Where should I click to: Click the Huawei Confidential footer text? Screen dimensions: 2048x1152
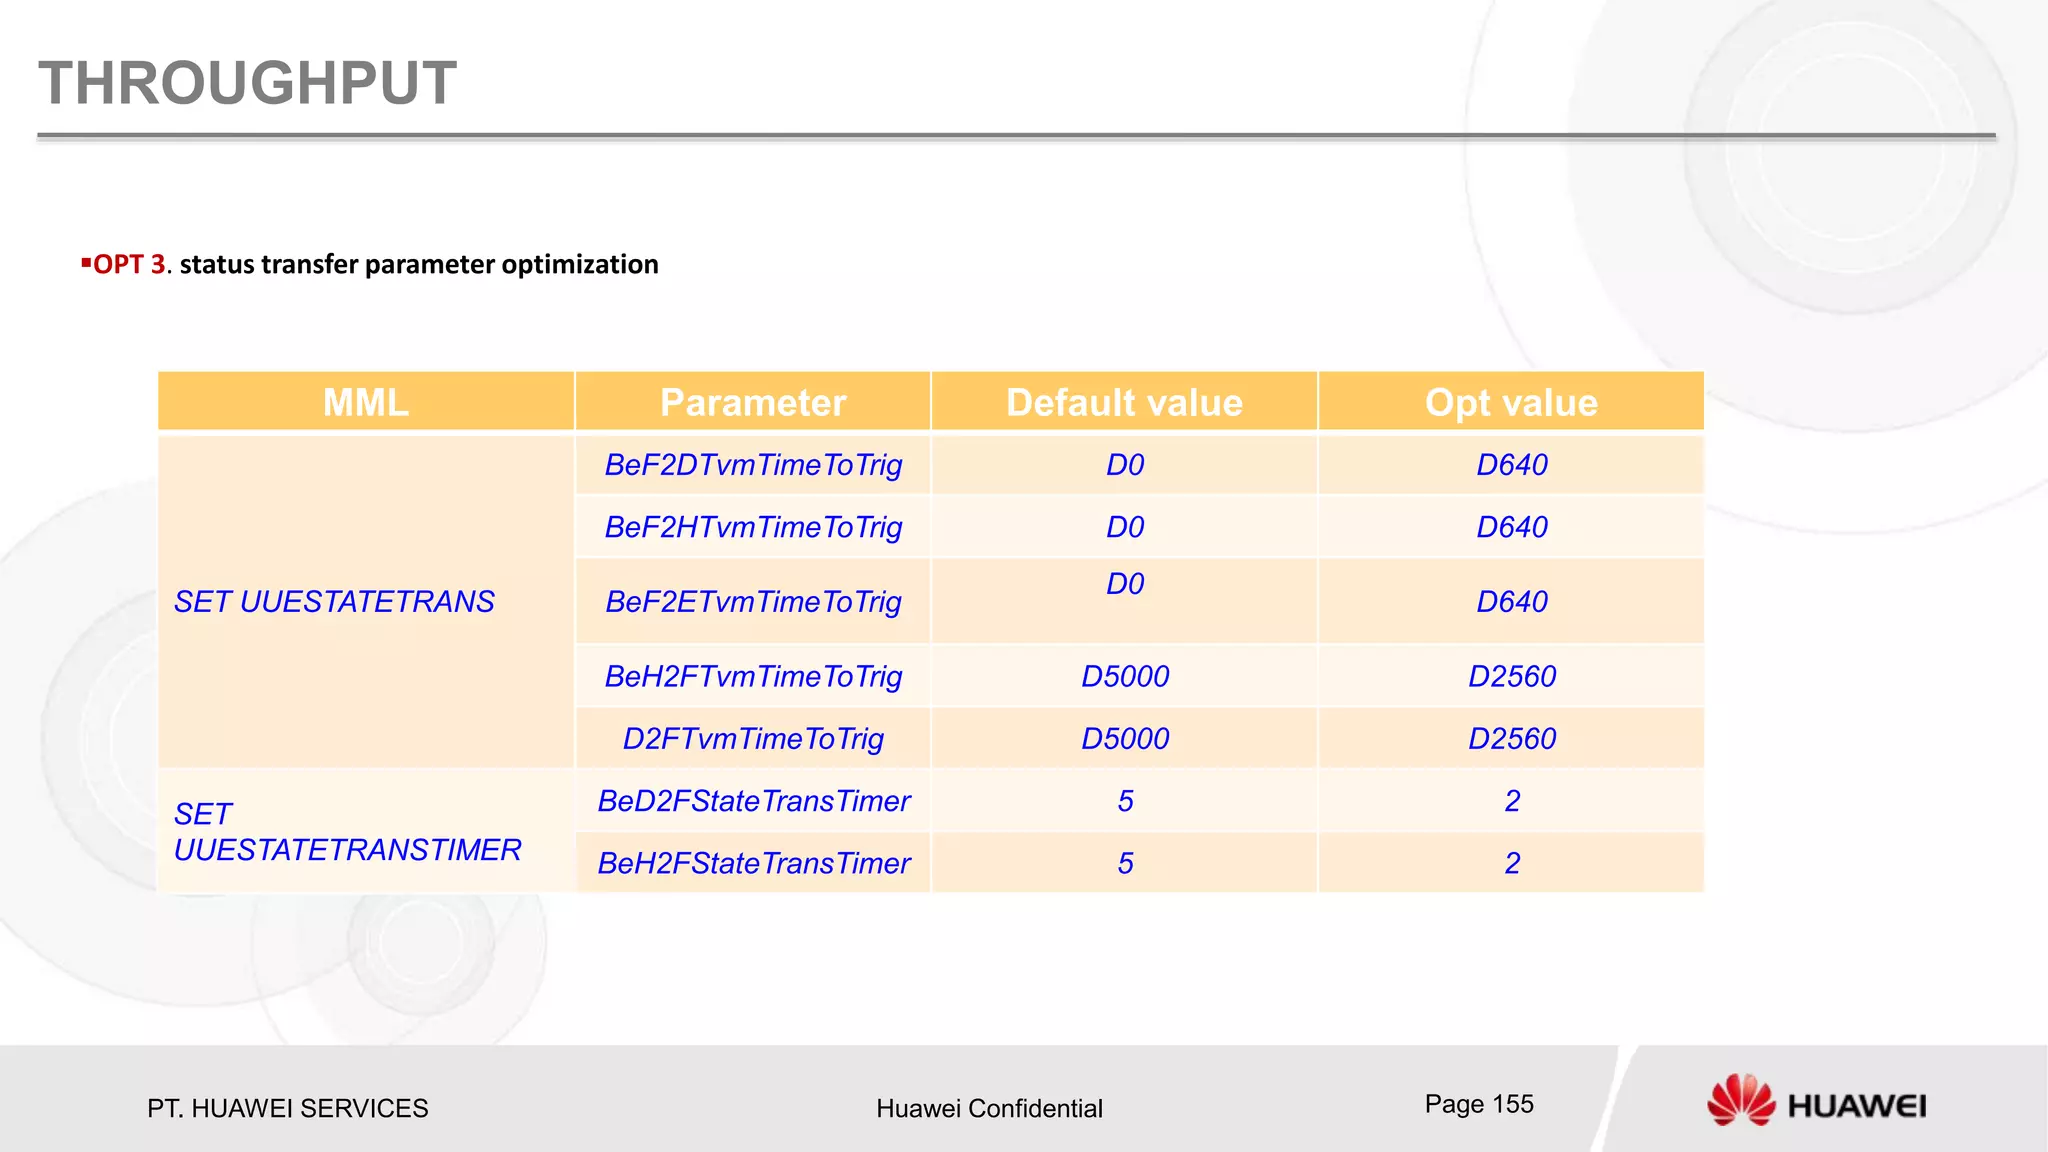pyautogui.click(x=989, y=1108)
